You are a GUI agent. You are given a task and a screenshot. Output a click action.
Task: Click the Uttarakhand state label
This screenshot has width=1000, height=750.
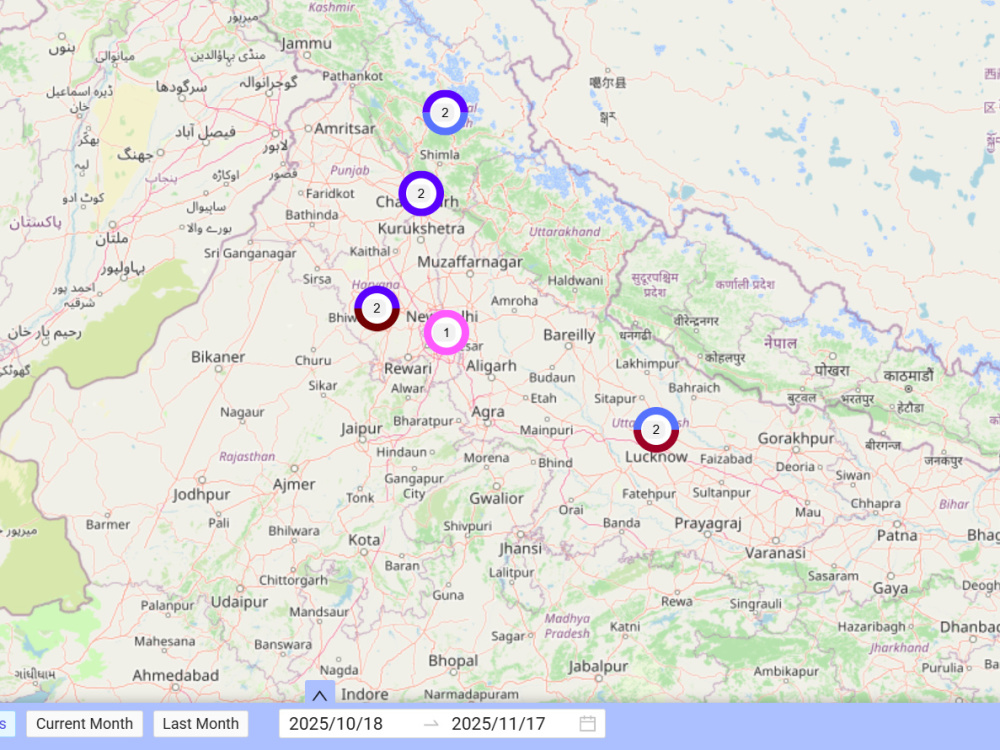pyautogui.click(x=564, y=232)
